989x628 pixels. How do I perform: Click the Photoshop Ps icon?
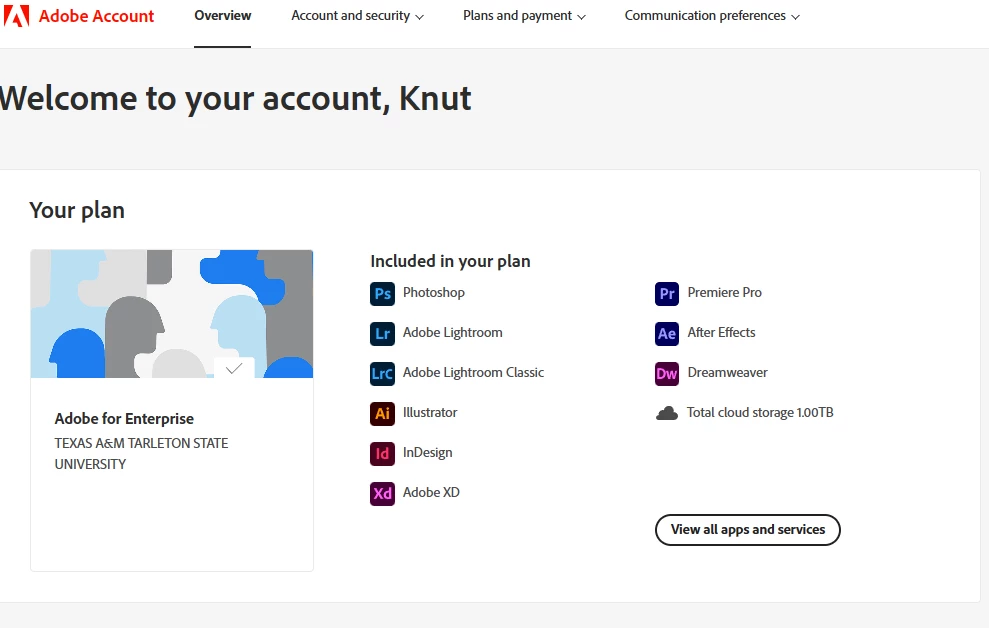click(382, 294)
